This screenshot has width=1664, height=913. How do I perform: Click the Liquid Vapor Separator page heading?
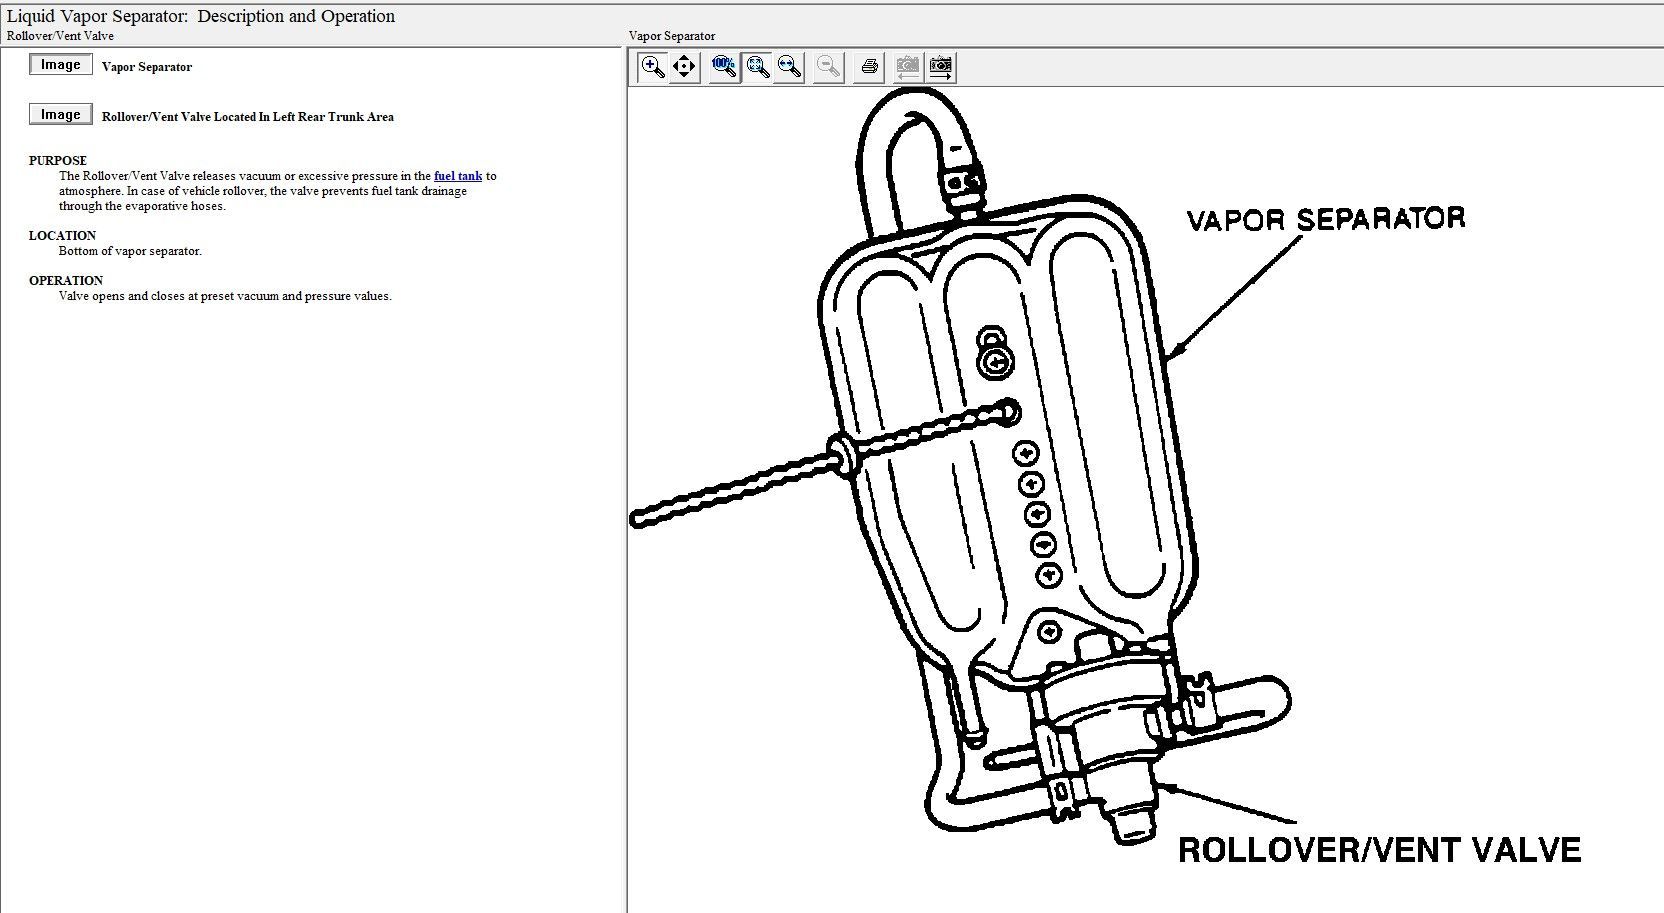click(201, 16)
